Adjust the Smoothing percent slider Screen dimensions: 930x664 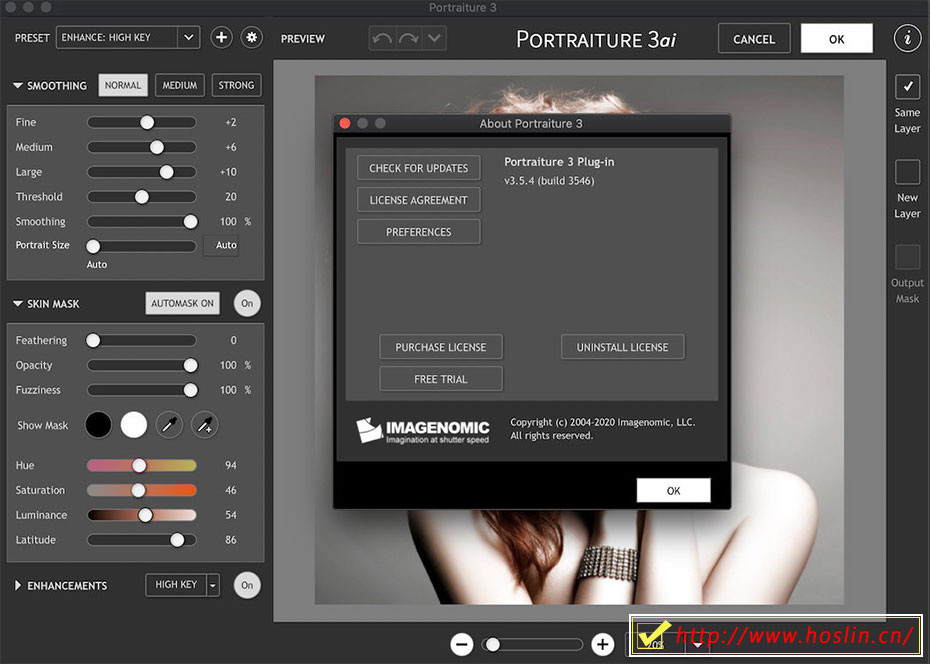[x=142, y=222]
